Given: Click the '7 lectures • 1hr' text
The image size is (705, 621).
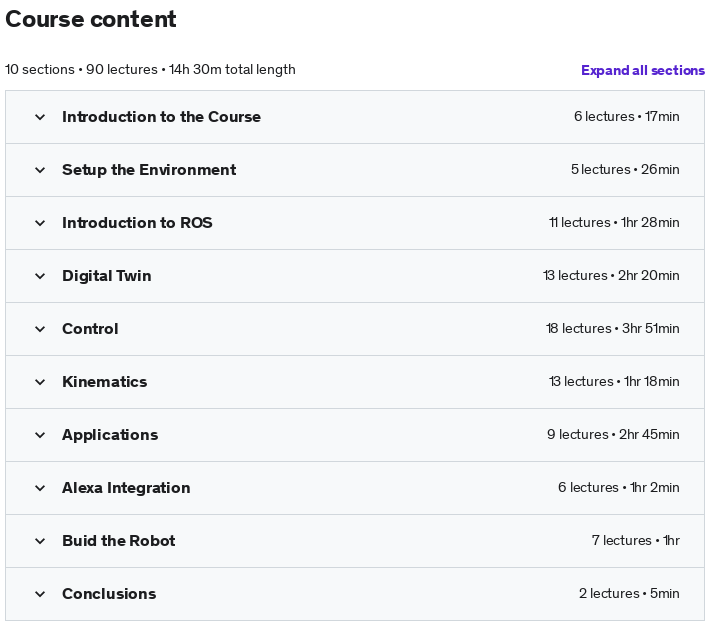Looking at the screenshot, I should point(636,541).
